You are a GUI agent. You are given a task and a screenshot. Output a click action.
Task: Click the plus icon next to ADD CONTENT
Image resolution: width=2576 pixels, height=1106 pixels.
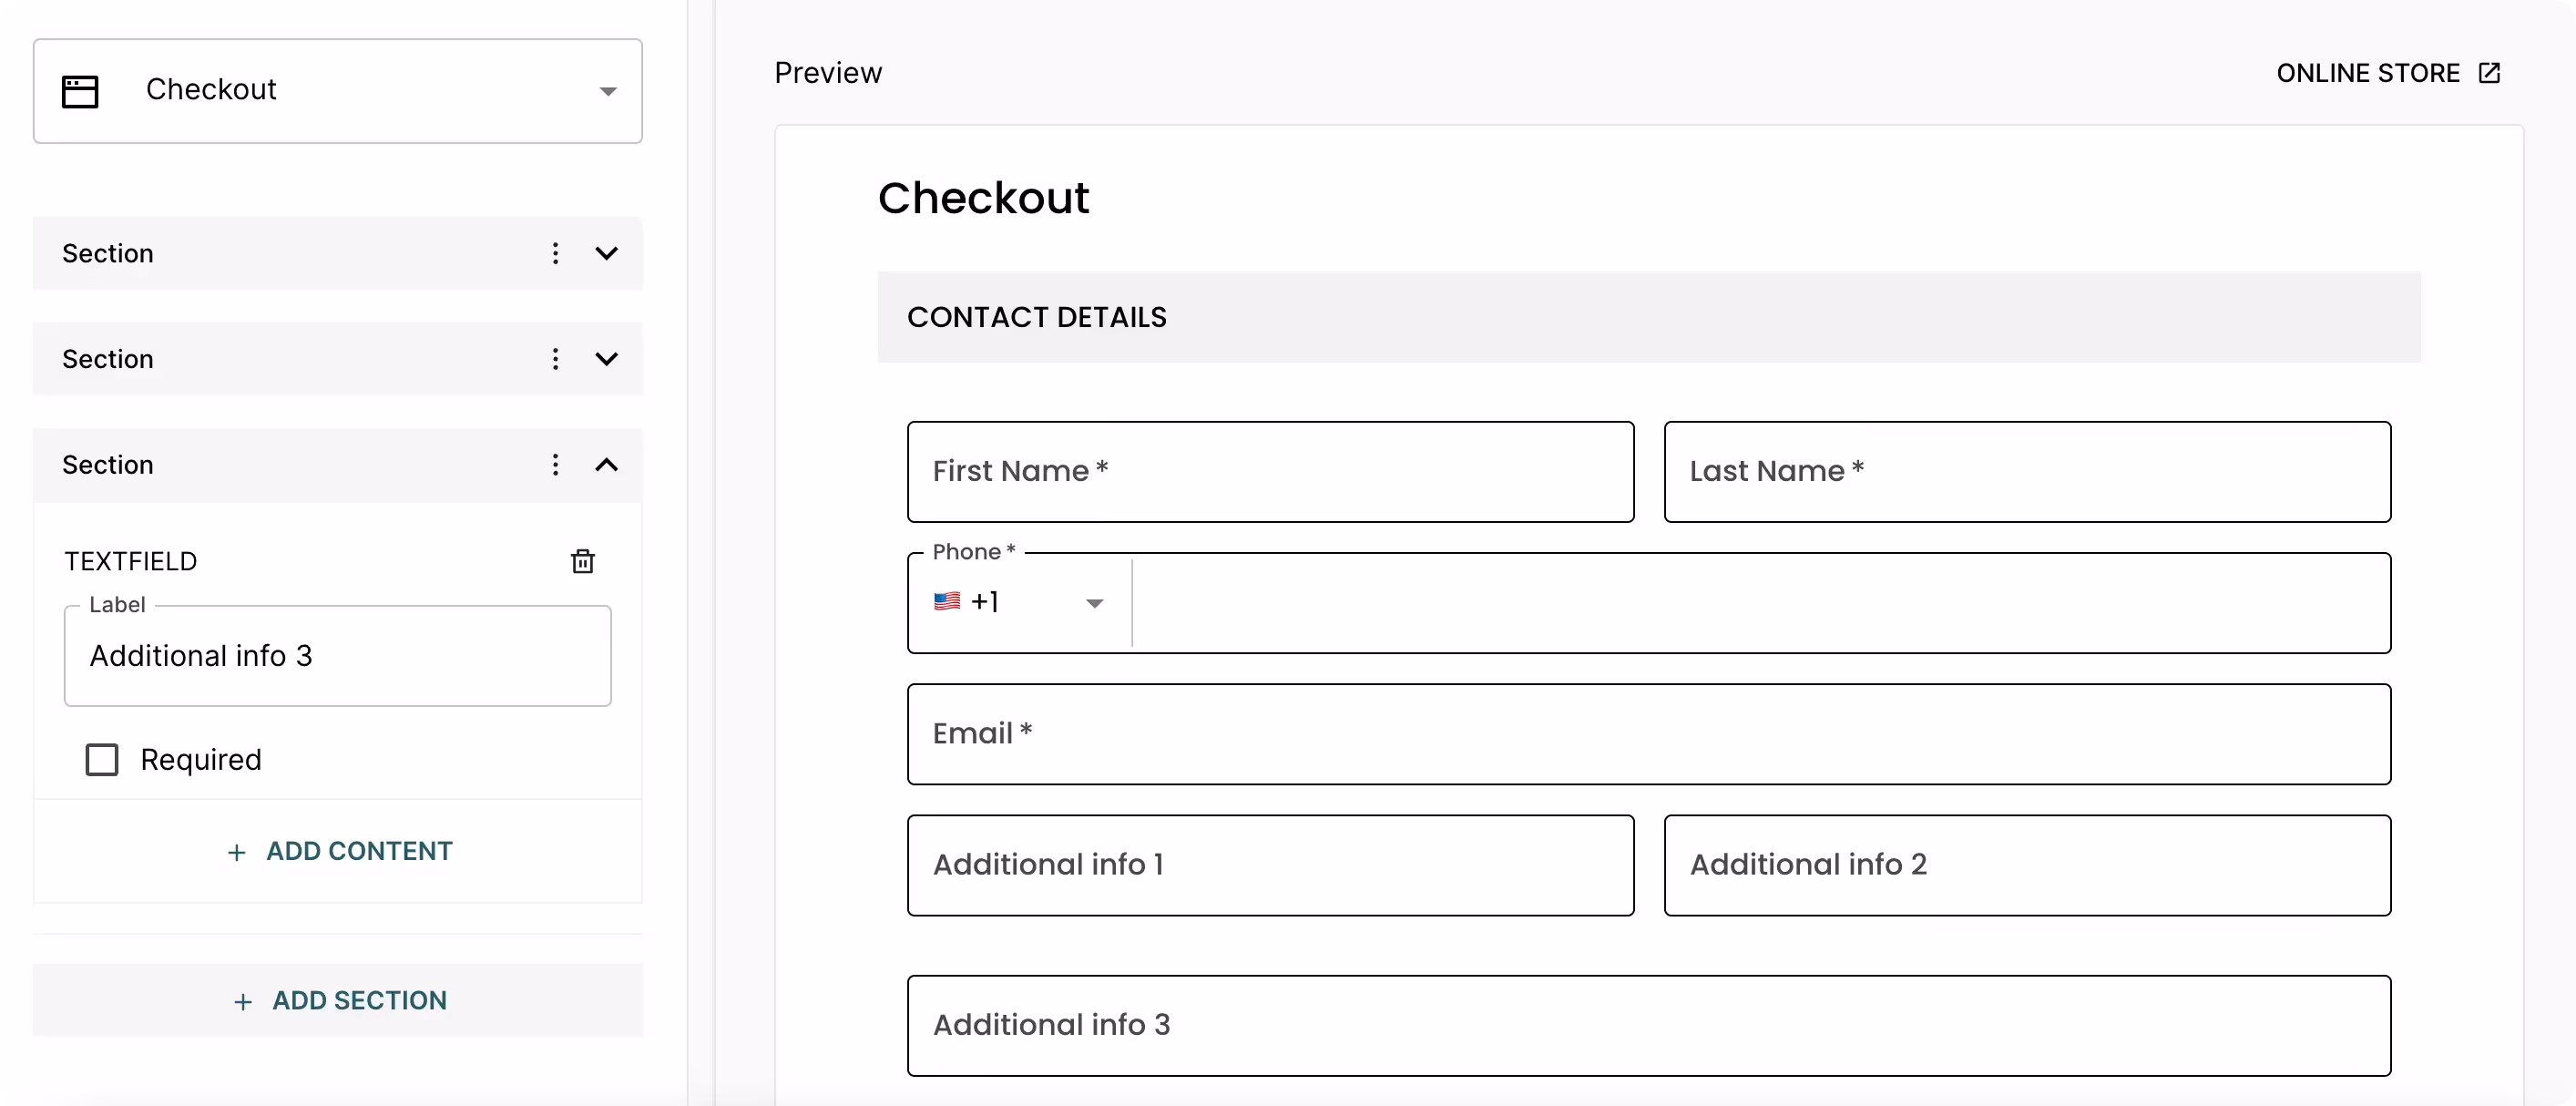pos(235,852)
